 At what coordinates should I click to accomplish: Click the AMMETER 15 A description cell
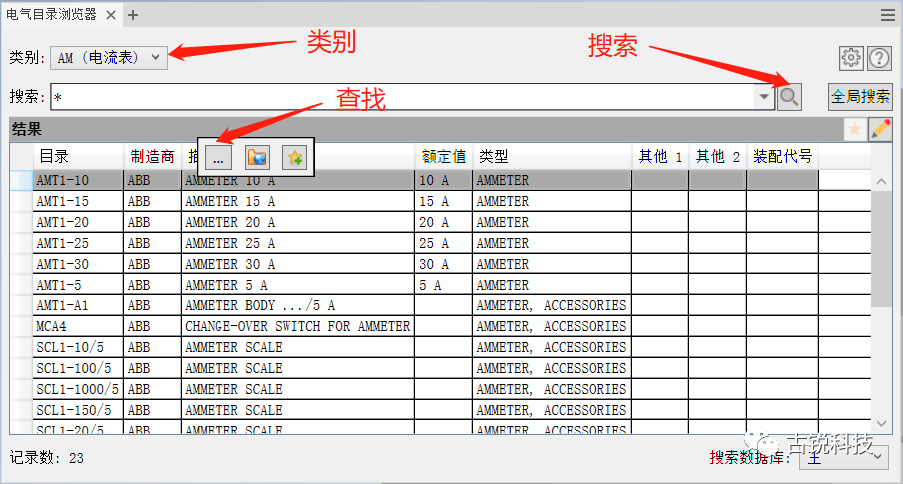(x=298, y=202)
